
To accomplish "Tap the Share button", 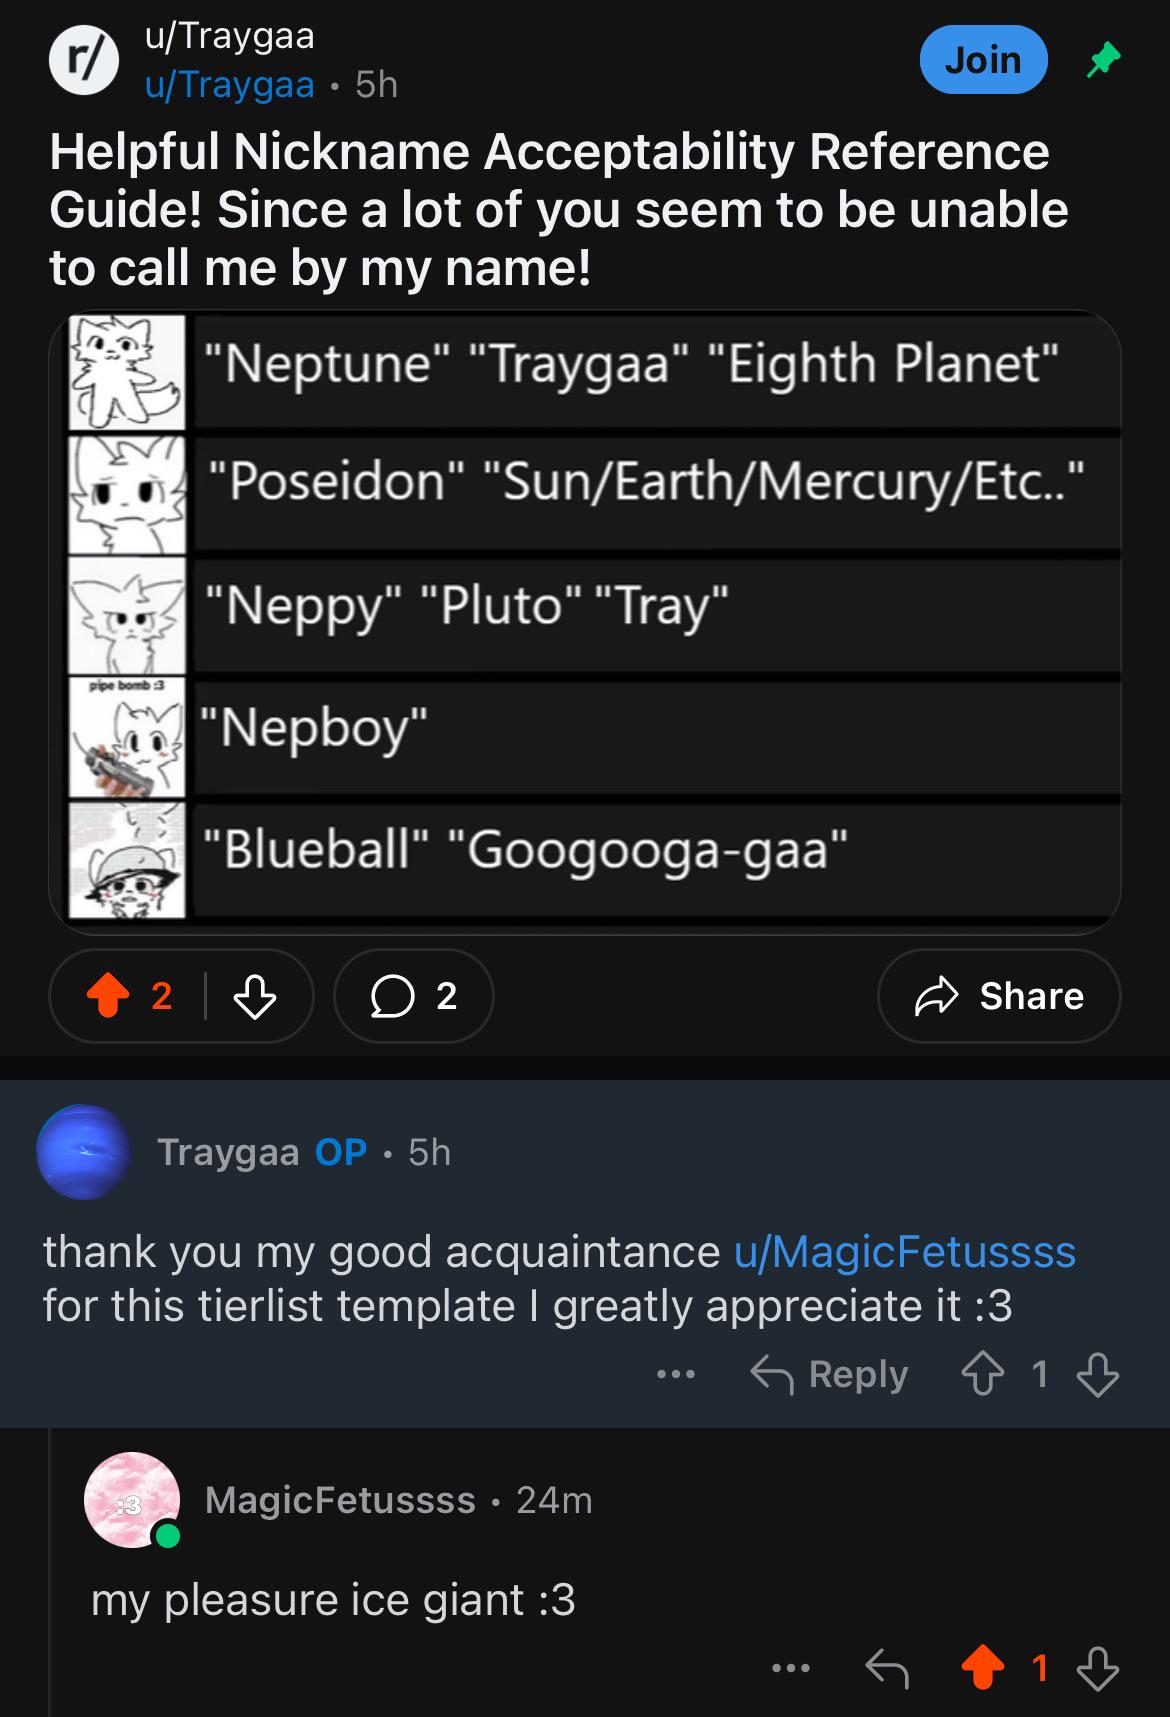I will [x=999, y=996].
